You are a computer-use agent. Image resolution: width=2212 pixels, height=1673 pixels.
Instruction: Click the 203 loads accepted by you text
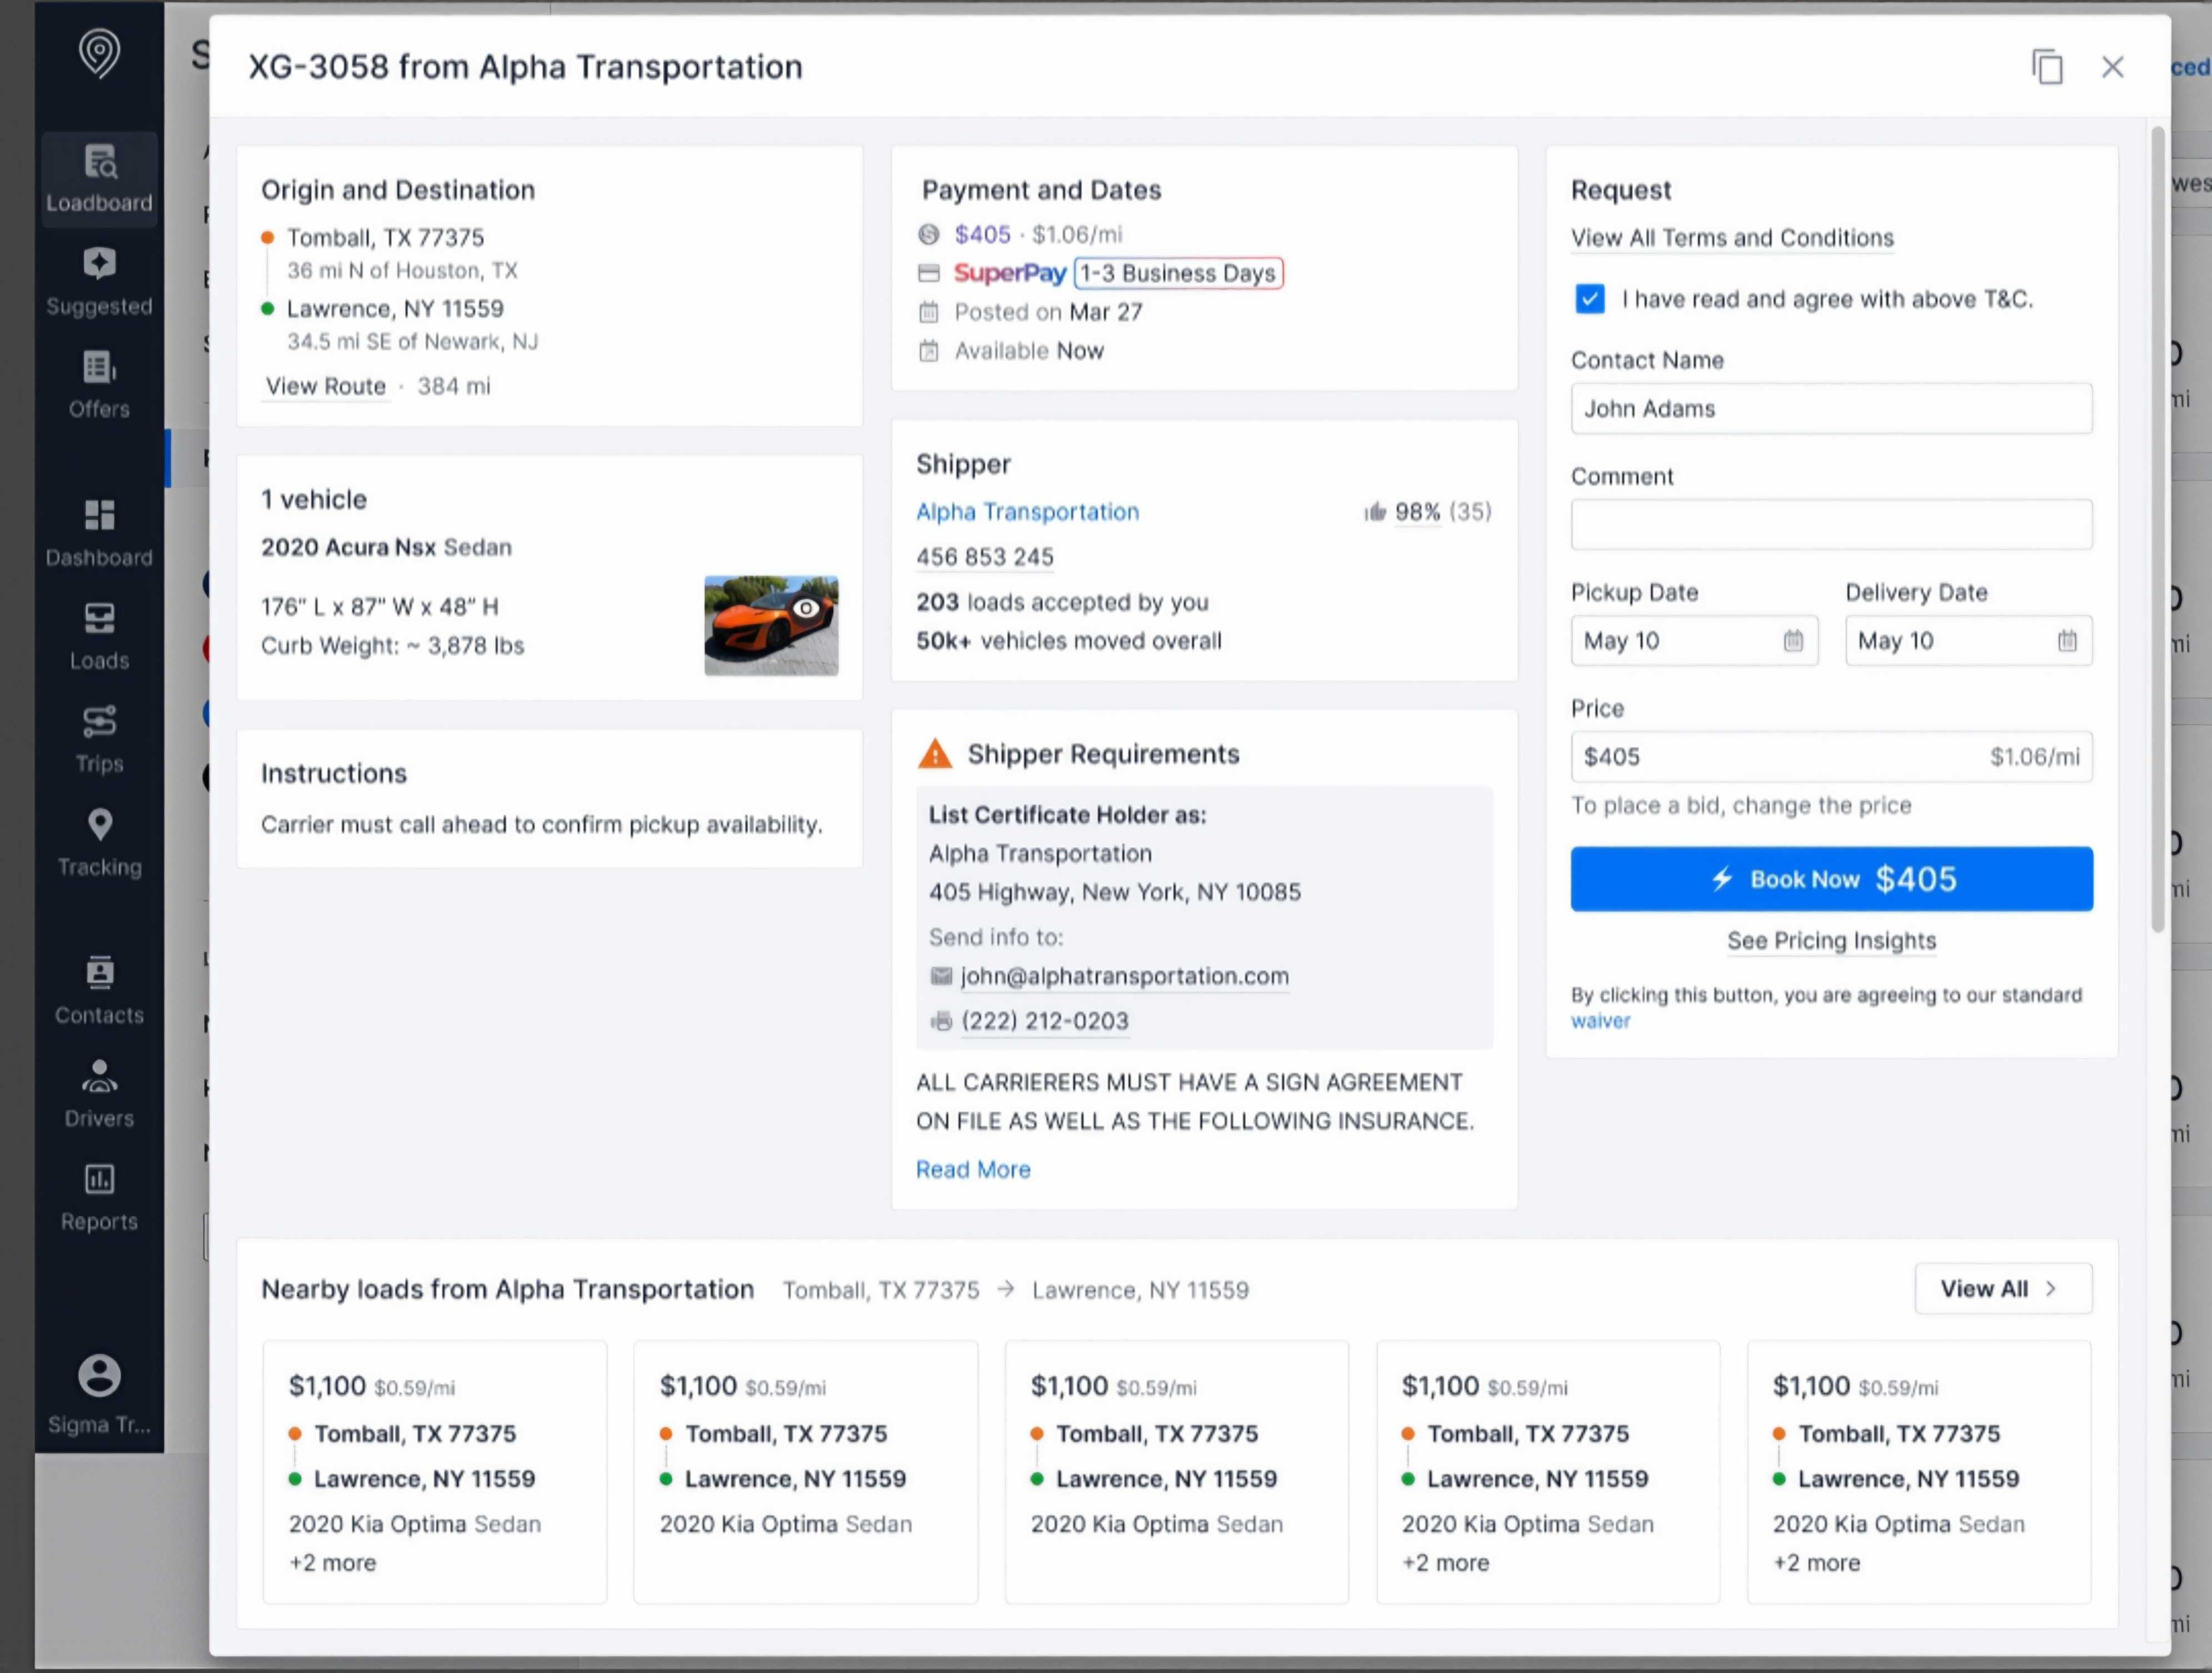tap(1062, 602)
